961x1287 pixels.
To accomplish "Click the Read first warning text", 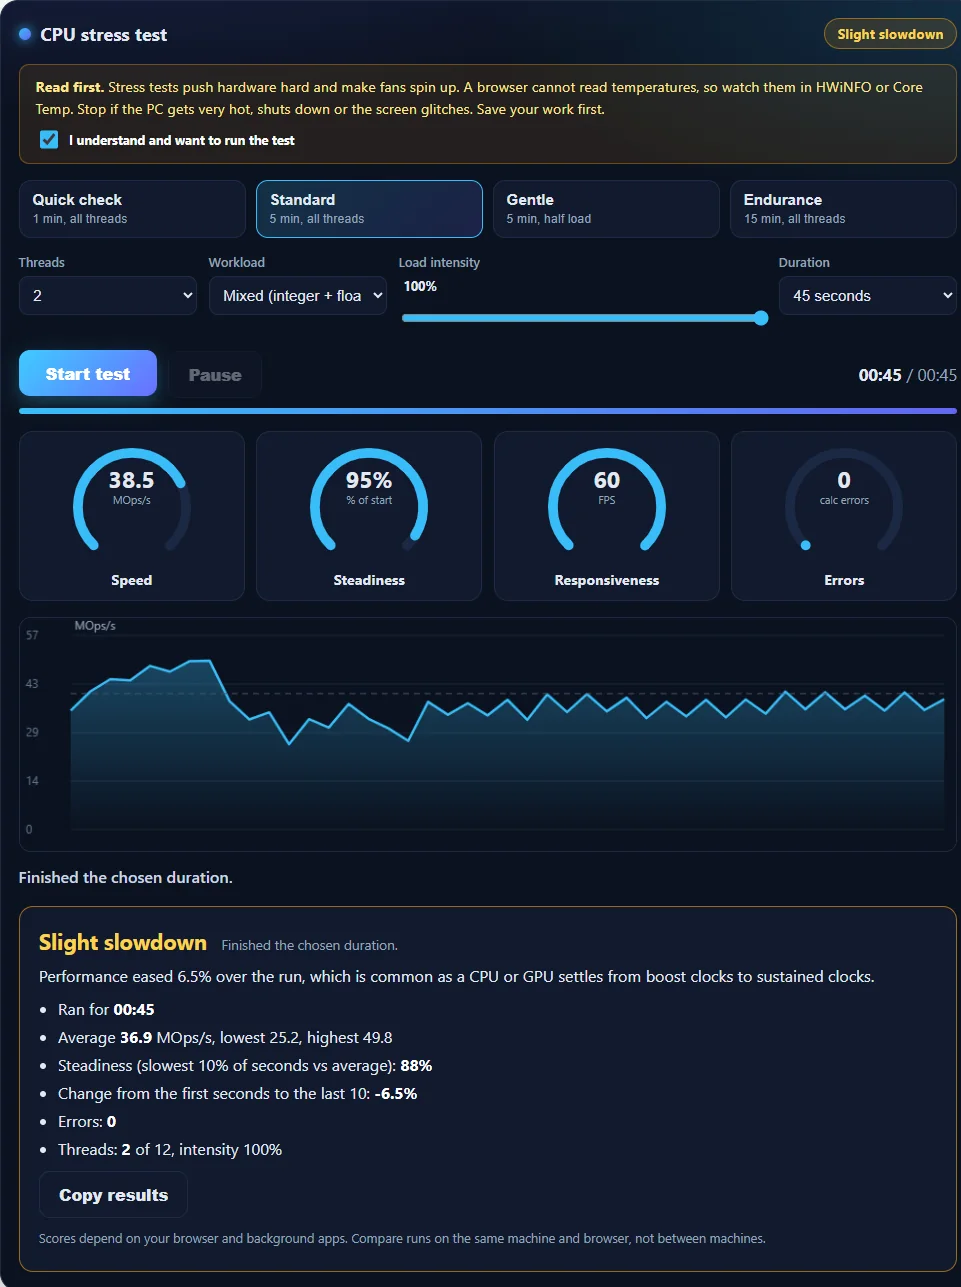I will (479, 98).
